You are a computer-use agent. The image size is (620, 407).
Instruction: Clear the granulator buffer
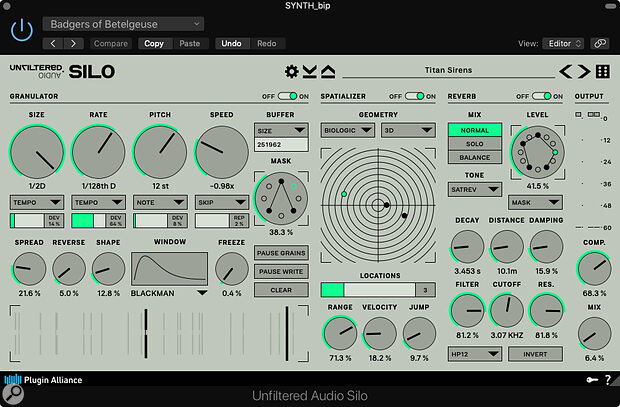point(281,290)
